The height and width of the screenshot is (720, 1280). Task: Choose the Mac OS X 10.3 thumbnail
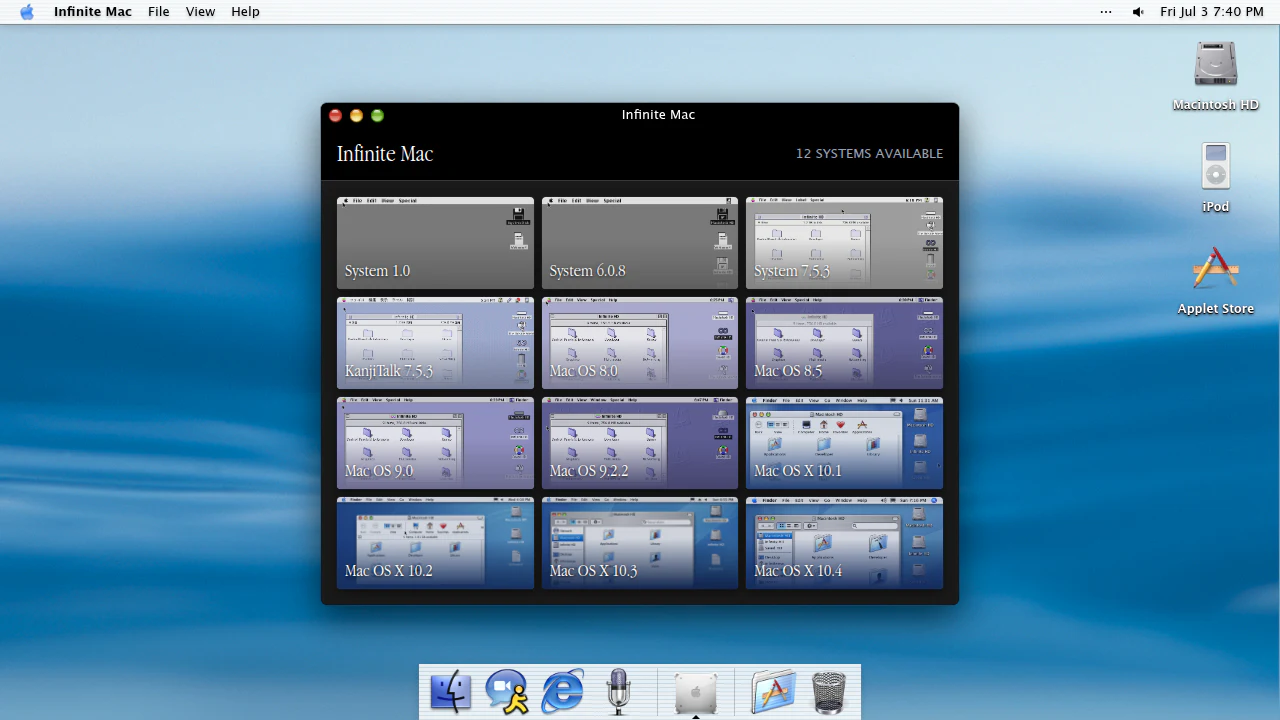640,543
